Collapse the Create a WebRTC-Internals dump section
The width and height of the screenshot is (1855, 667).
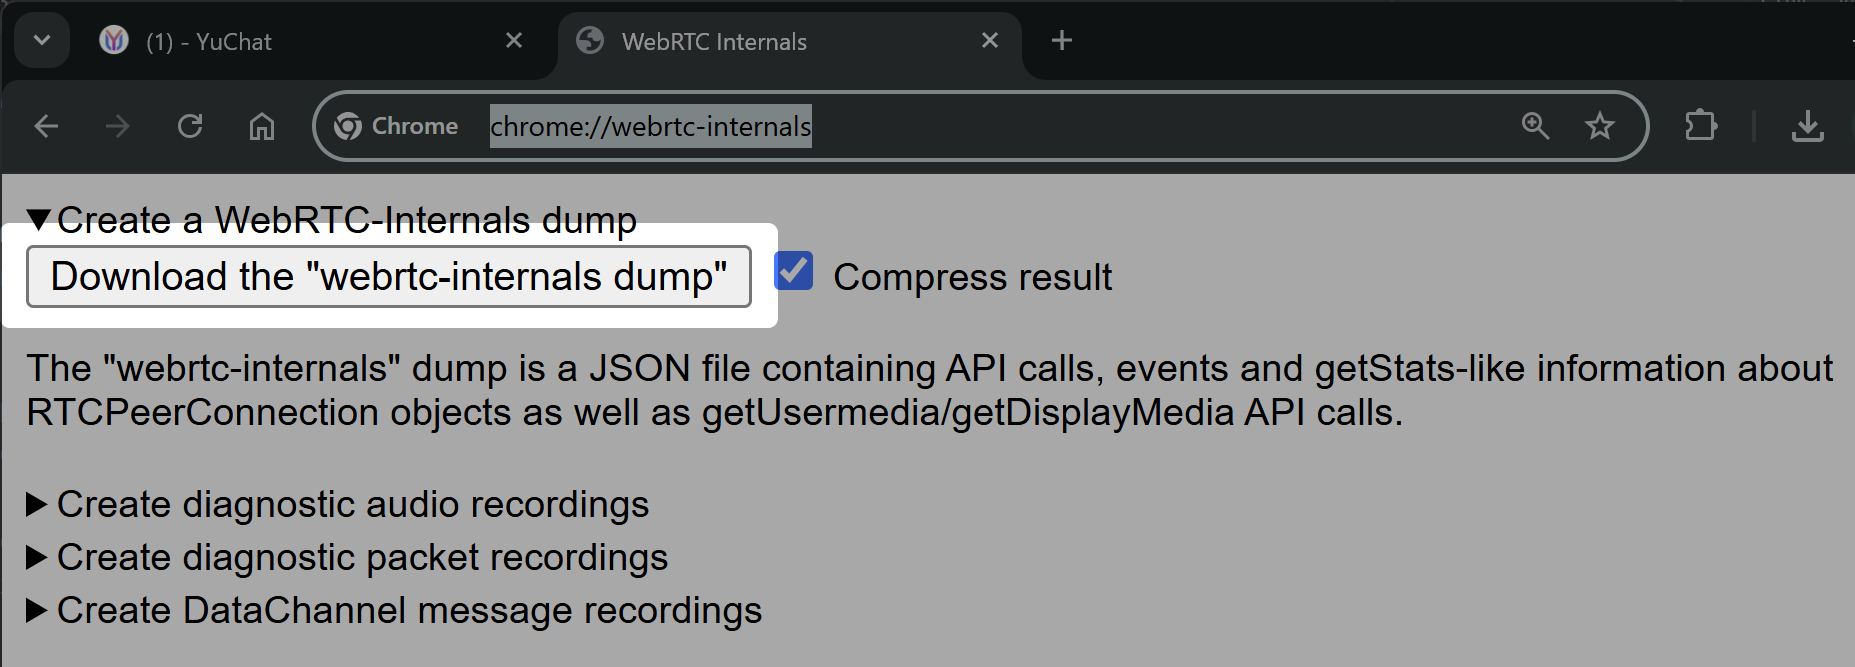[x=38, y=219]
